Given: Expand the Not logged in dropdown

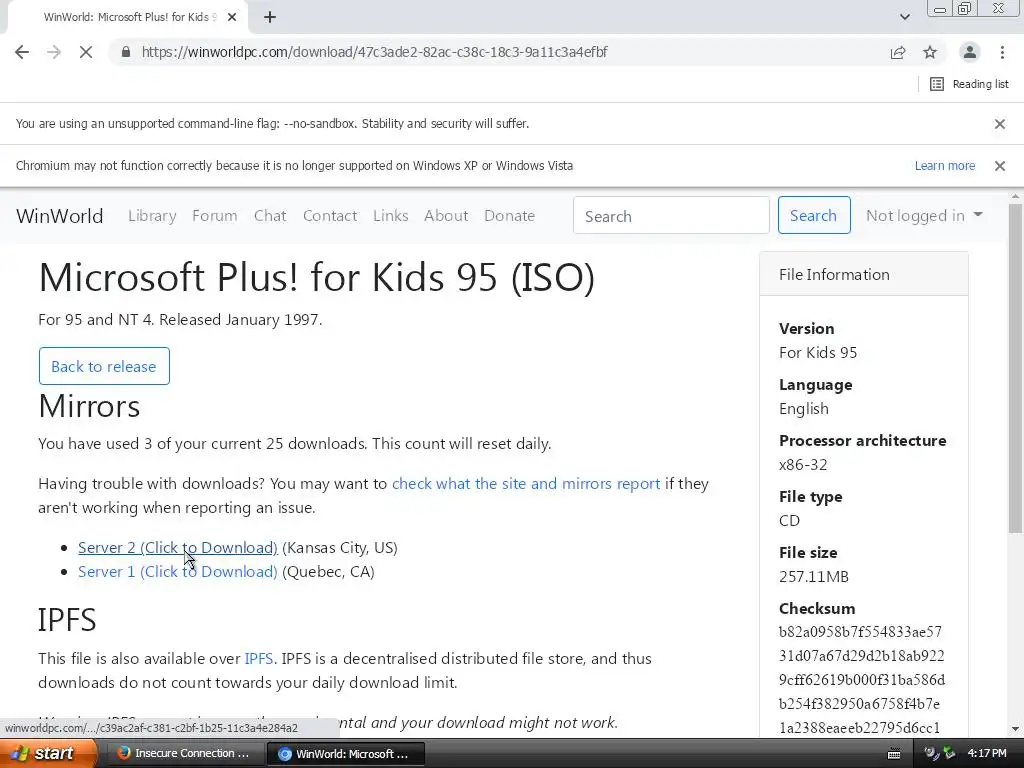Looking at the screenshot, I should pyautogui.click(x=923, y=216).
